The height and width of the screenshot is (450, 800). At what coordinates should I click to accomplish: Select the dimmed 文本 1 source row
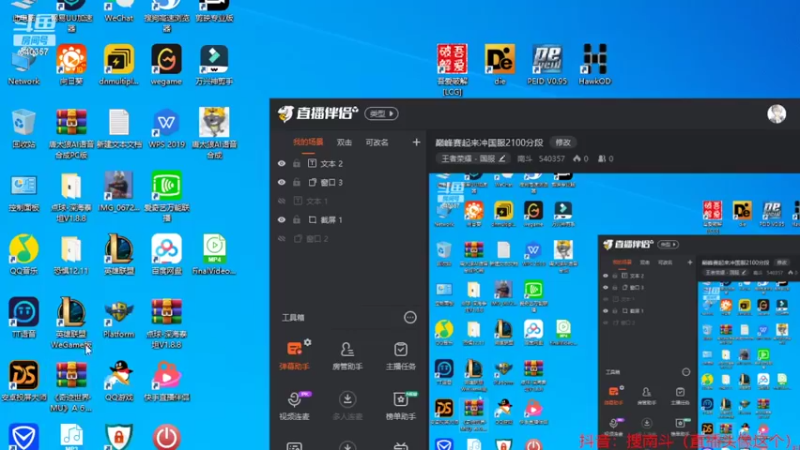[x=348, y=201]
